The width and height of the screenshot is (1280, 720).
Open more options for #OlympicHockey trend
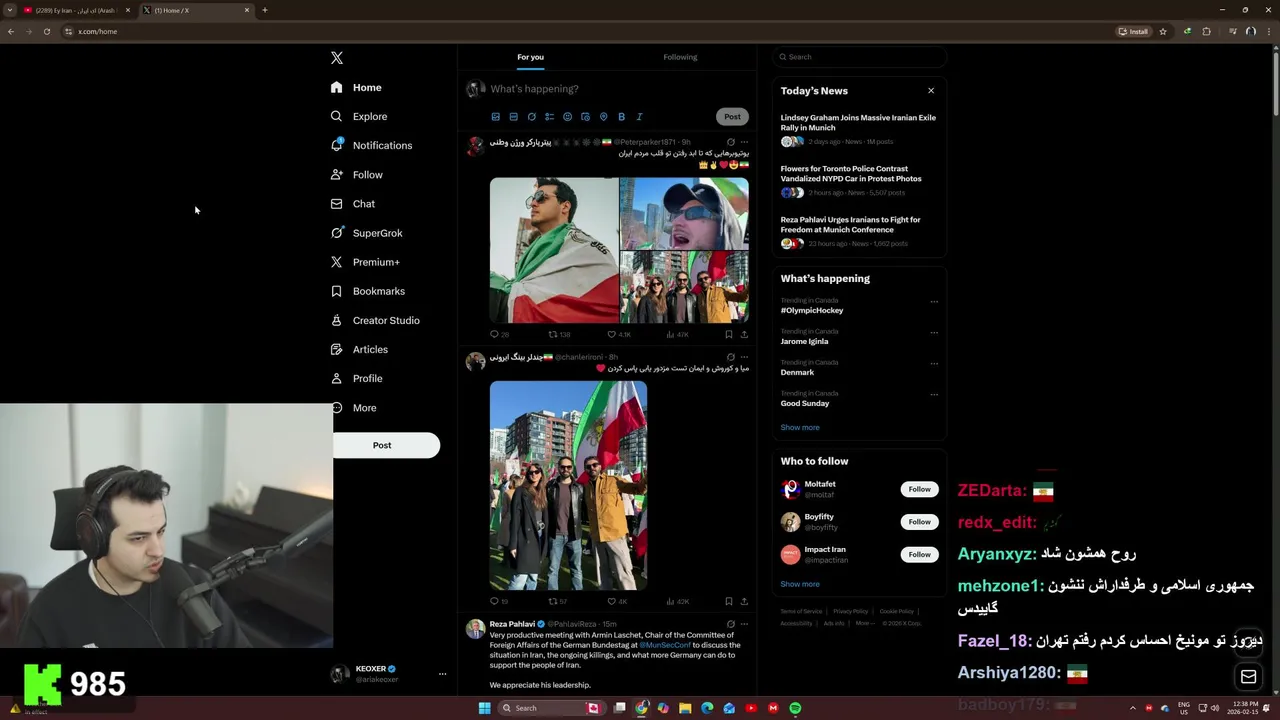coord(934,302)
